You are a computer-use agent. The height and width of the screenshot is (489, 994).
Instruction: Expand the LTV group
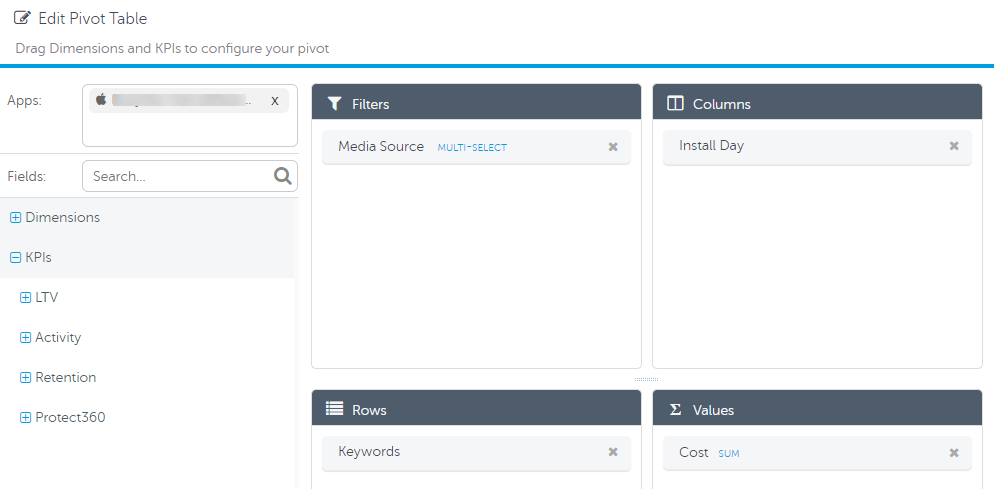pos(26,298)
